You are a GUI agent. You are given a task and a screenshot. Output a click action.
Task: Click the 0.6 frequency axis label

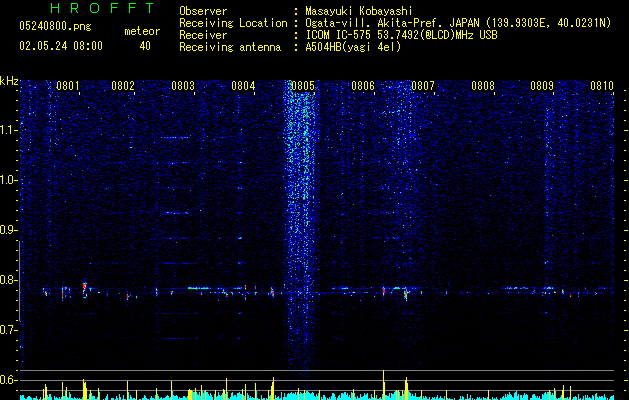[8, 380]
